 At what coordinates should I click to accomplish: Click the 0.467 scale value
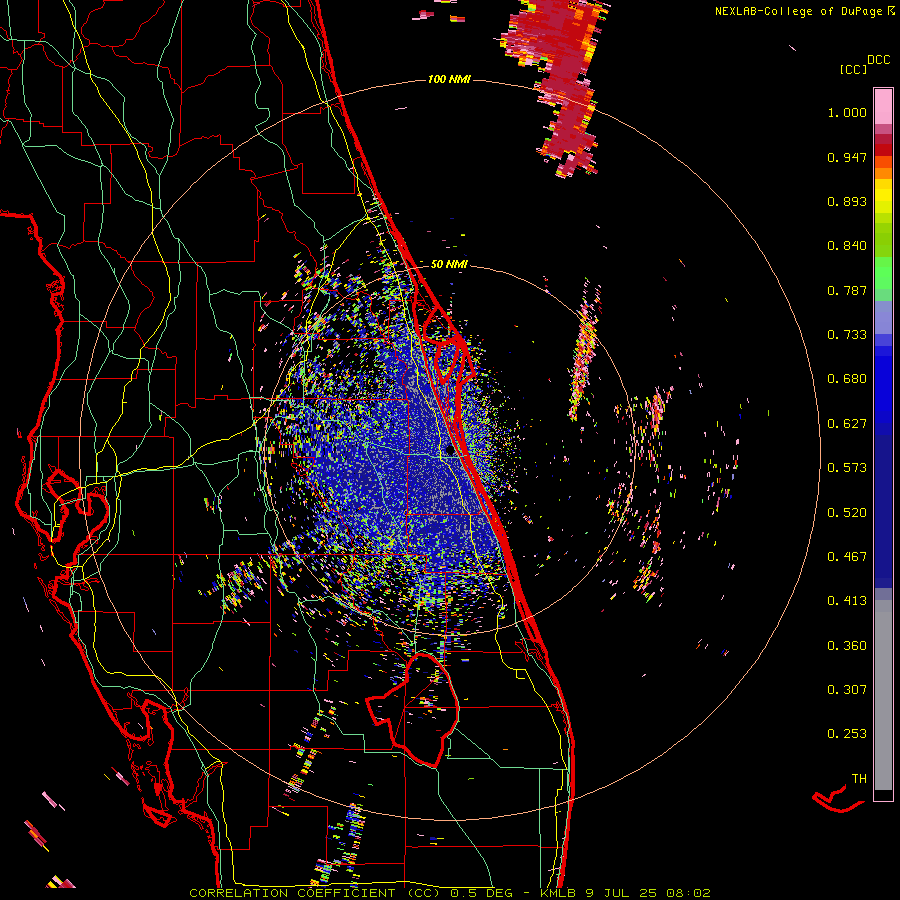(x=847, y=557)
